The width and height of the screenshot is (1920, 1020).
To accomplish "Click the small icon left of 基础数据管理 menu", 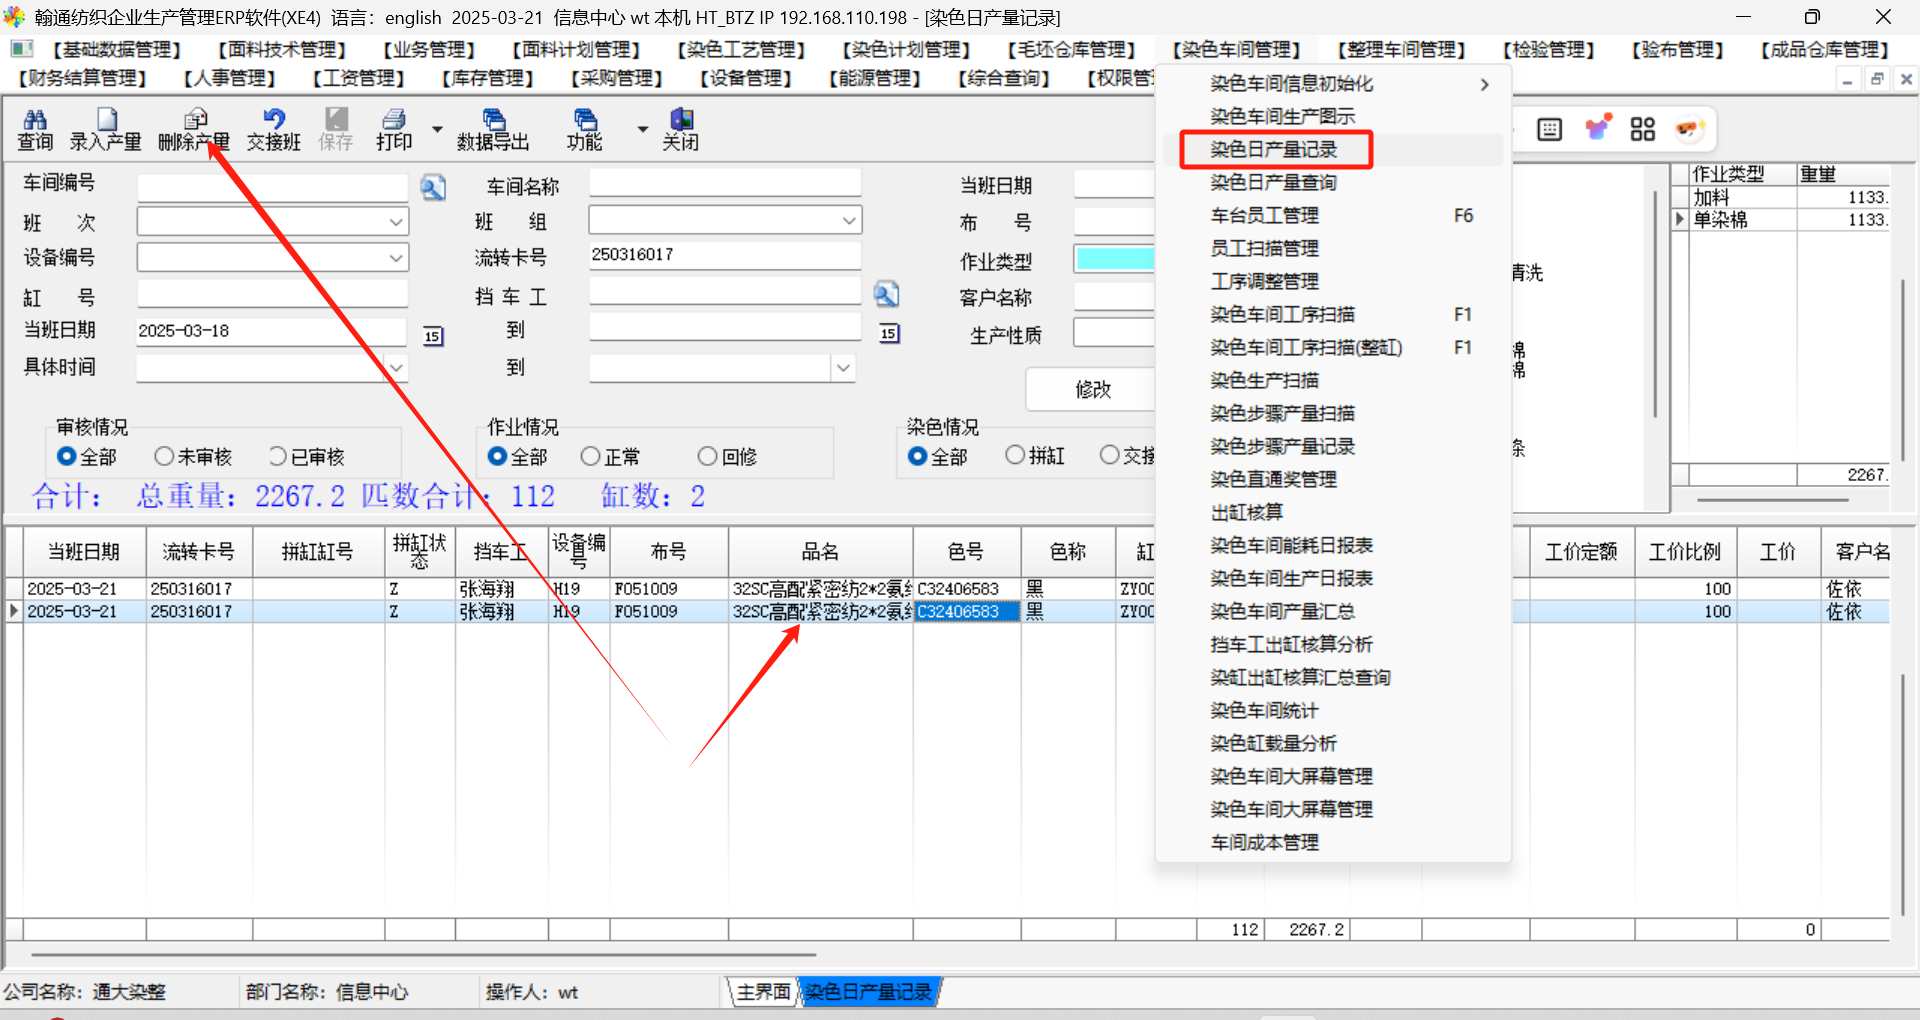I will point(22,49).
